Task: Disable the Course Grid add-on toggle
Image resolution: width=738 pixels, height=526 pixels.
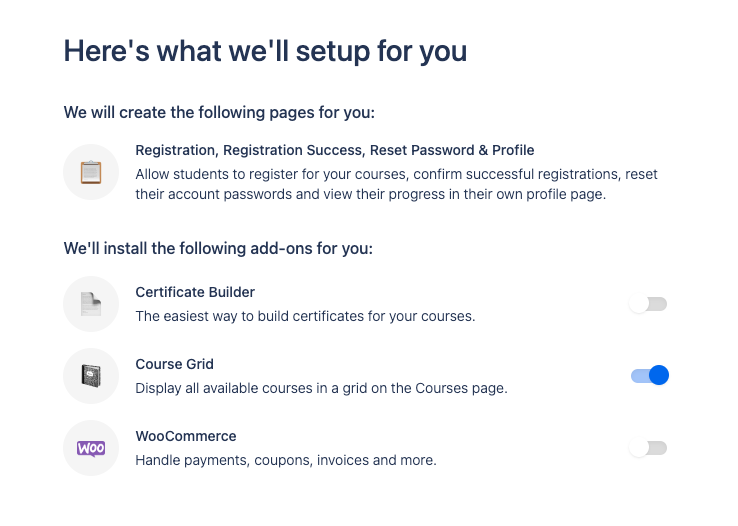Action: [649, 376]
